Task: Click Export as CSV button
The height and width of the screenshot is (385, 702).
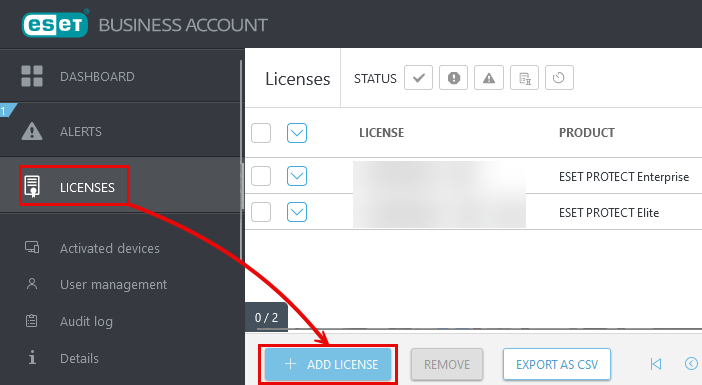Action: click(x=556, y=364)
